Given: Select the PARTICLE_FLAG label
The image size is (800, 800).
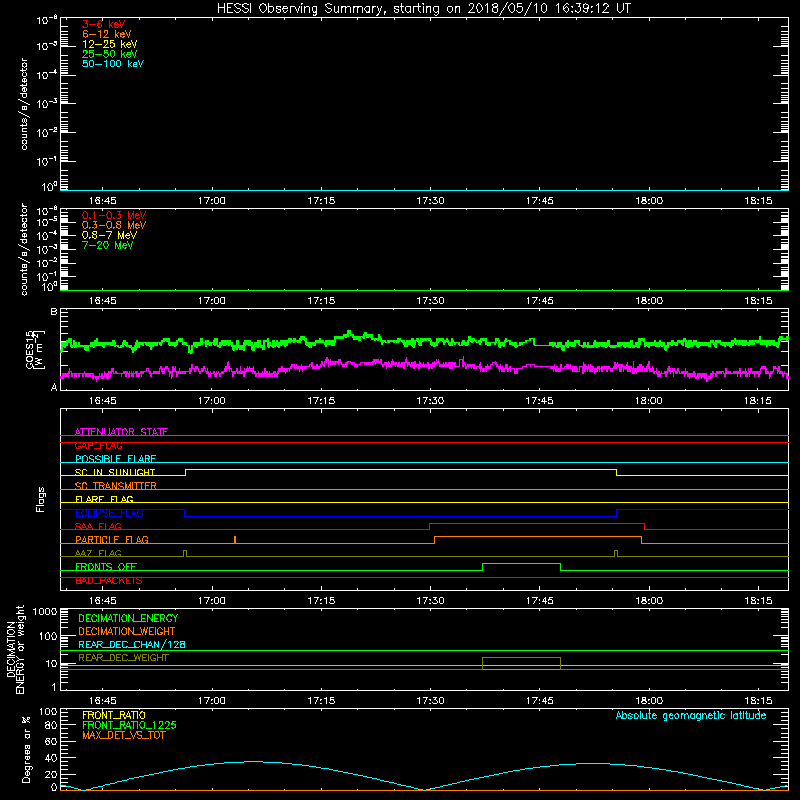Looking at the screenshot, I should 112,539.
